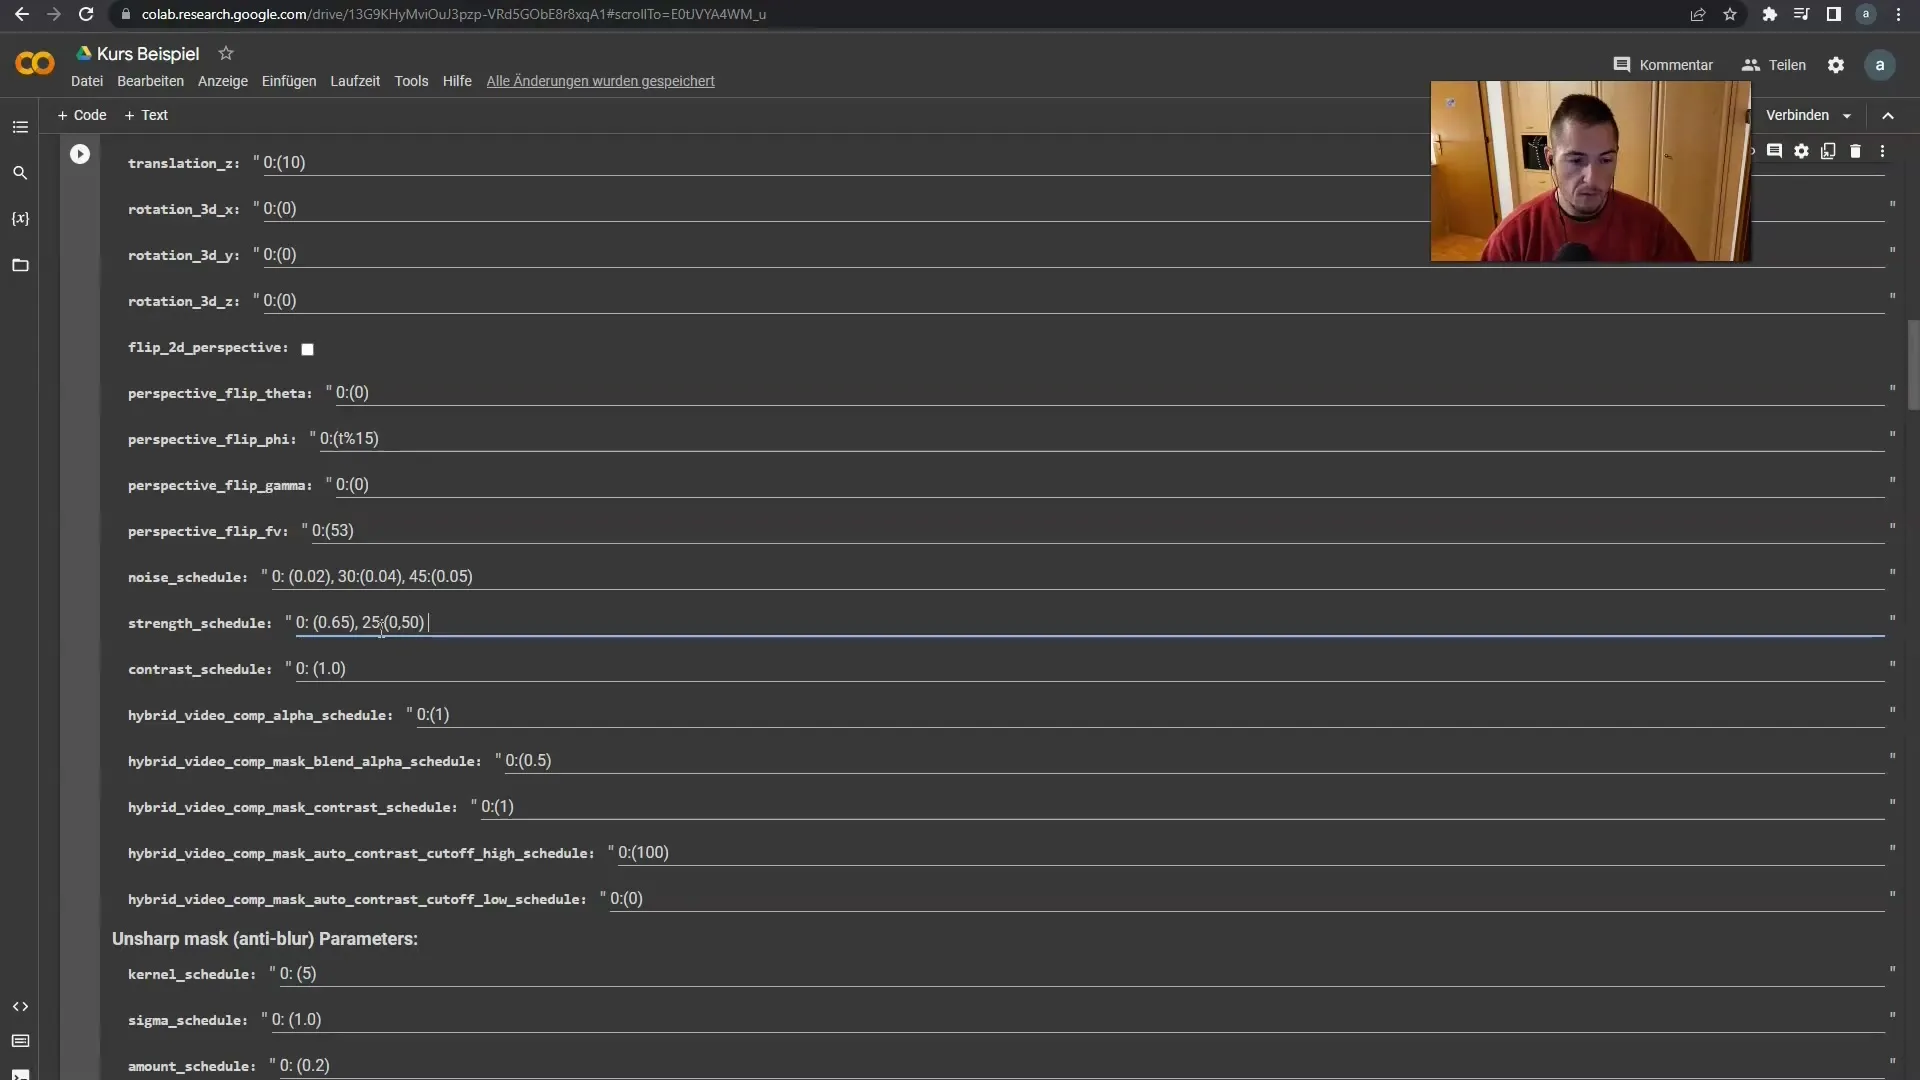The height and width of the screenshot is (1080, 1920).
Task: Open the cell editor settings gear
Action: (x=1801, y=151)
